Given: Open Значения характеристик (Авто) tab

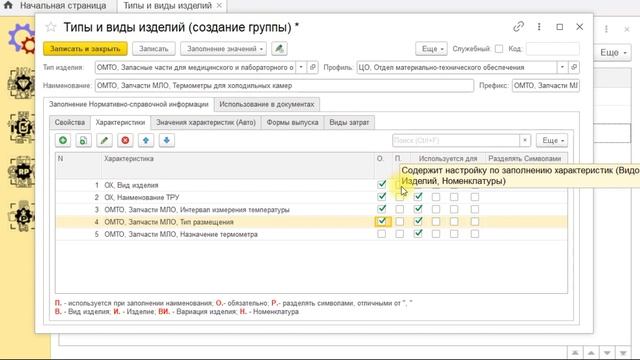Looking at the screenshot, I should (x=206, y=122).
